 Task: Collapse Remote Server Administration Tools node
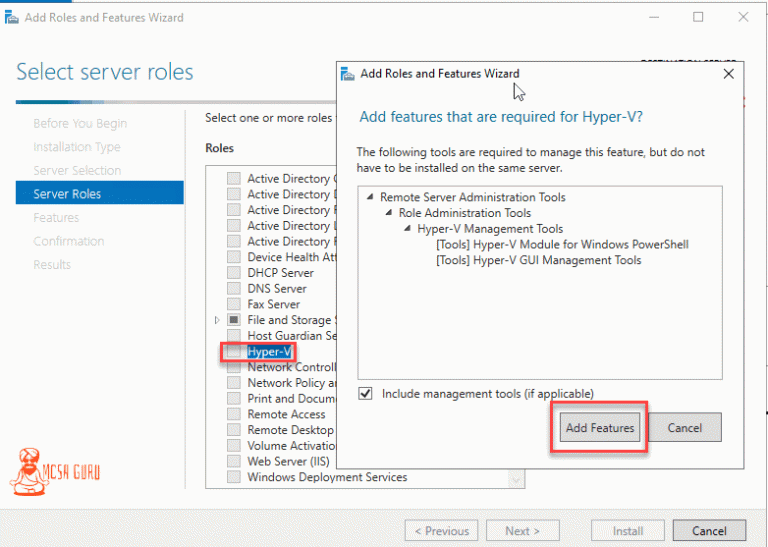(x=370, y=197)
